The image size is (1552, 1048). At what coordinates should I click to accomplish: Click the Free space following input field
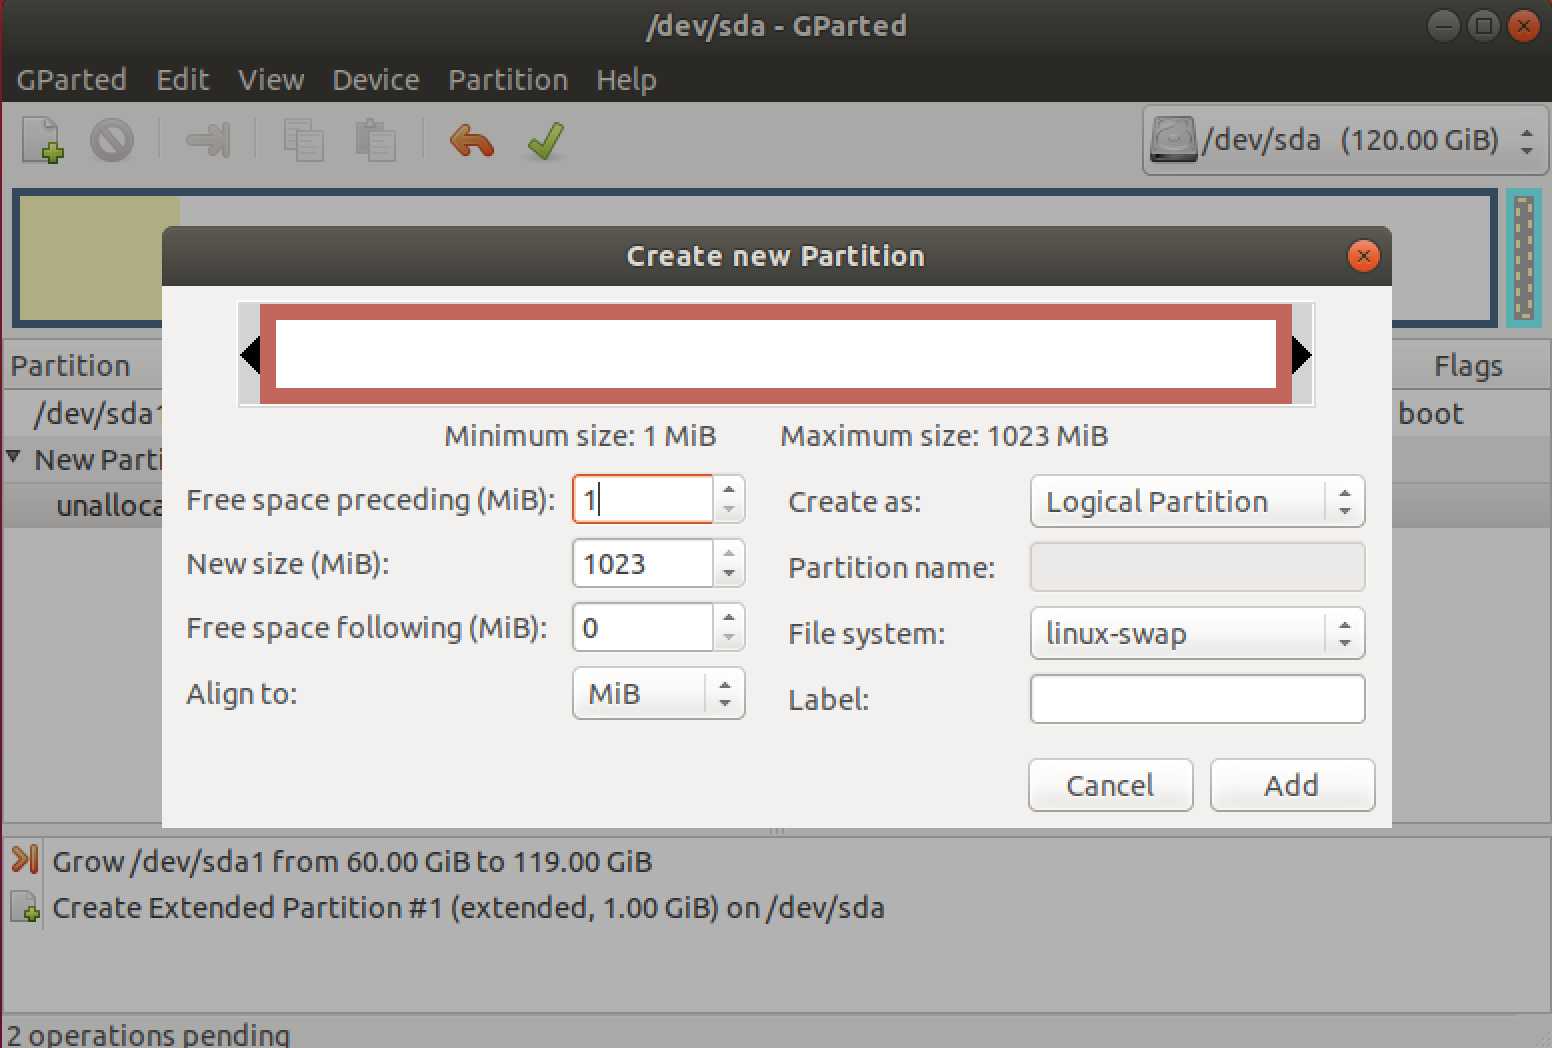pyautogui.click(x=643, y=627)
